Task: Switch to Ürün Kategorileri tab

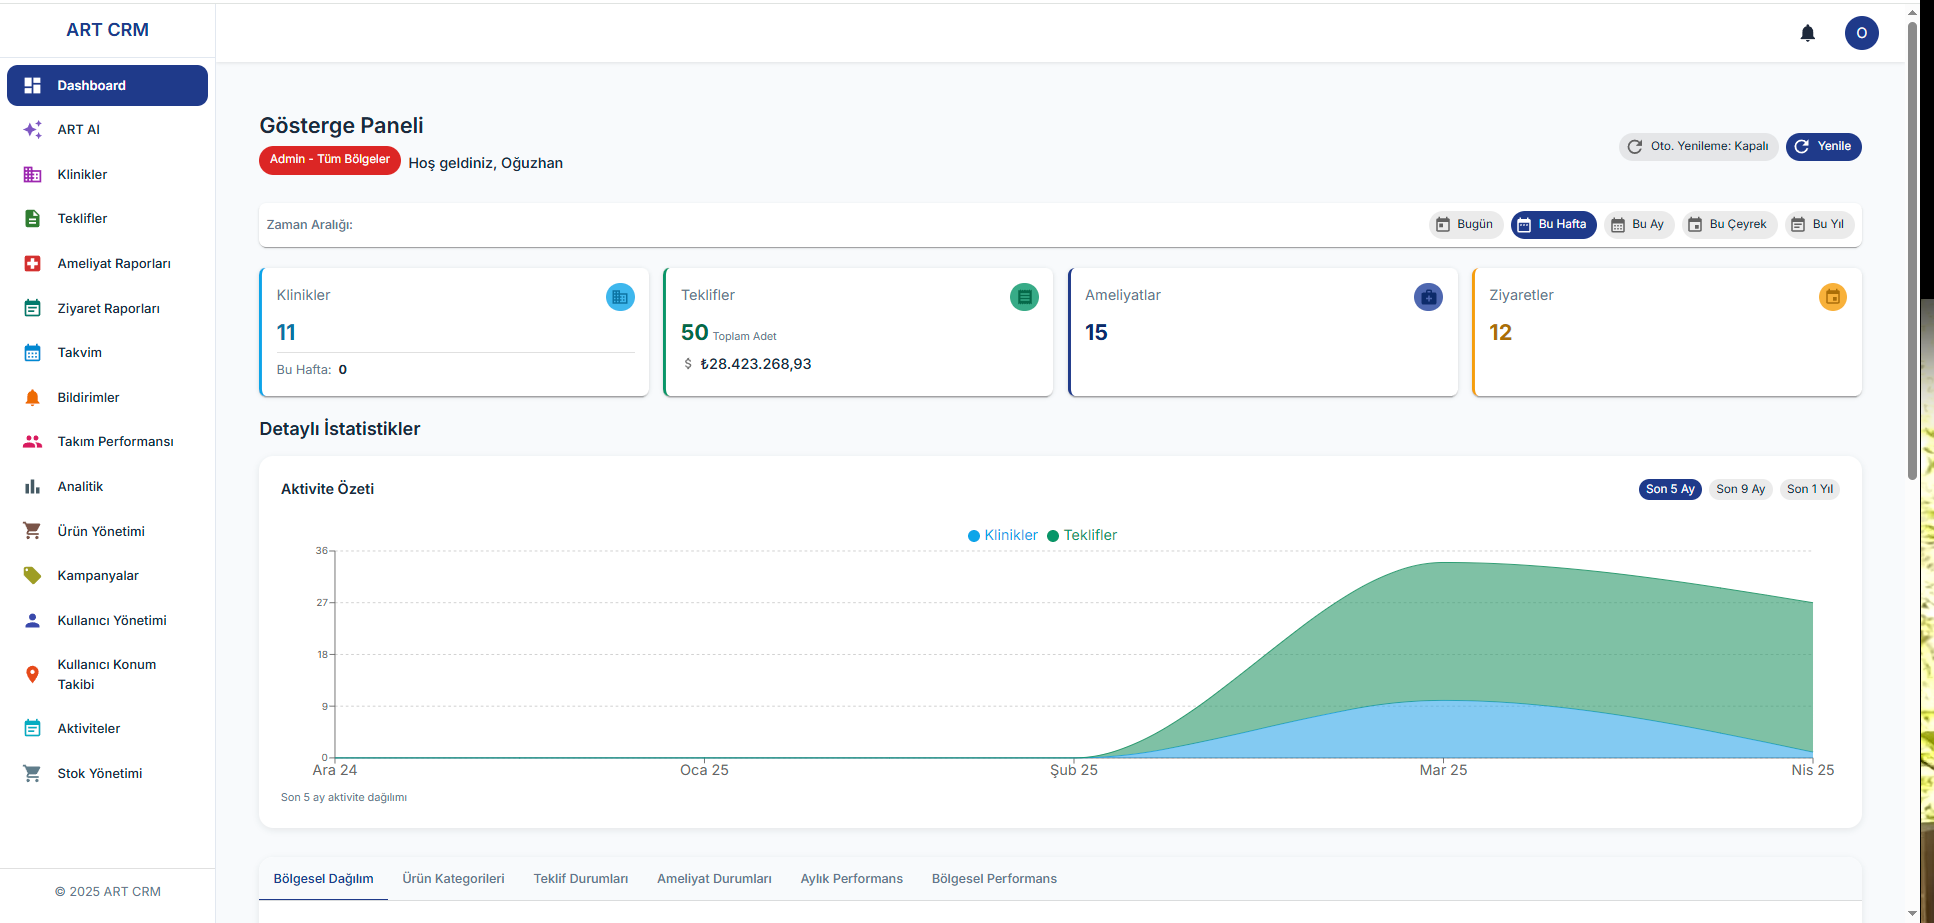Action: pos(453,879)
